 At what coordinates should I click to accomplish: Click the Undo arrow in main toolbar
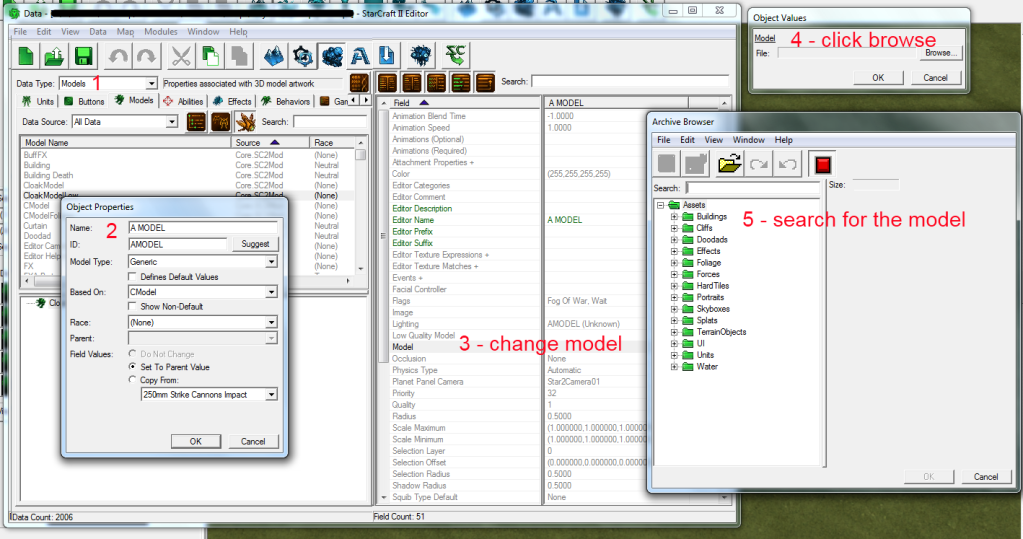[x=118, y=56]
